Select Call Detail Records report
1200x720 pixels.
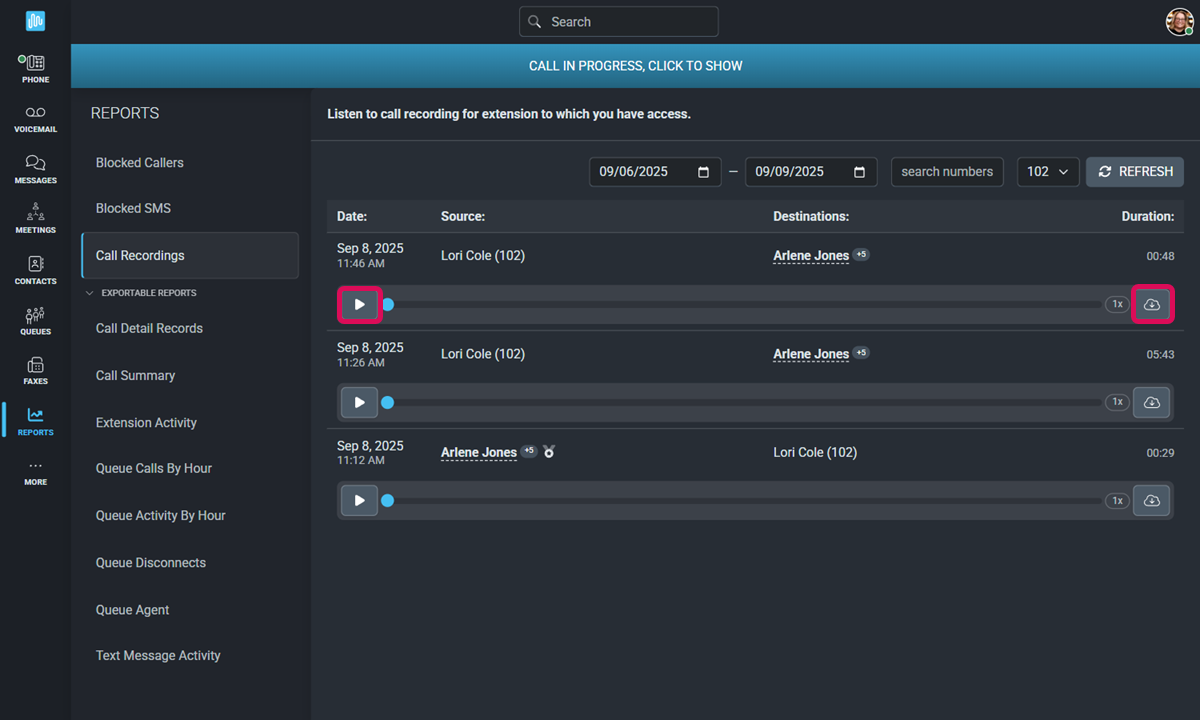pos(149,328)
